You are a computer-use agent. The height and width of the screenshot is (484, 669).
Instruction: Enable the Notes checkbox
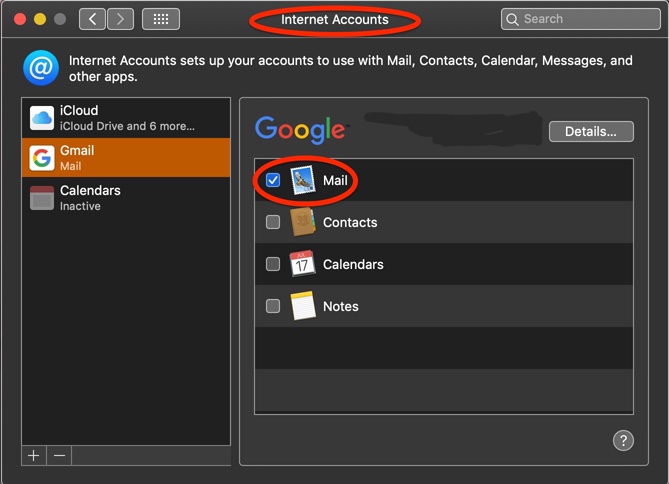click(273, 306)
